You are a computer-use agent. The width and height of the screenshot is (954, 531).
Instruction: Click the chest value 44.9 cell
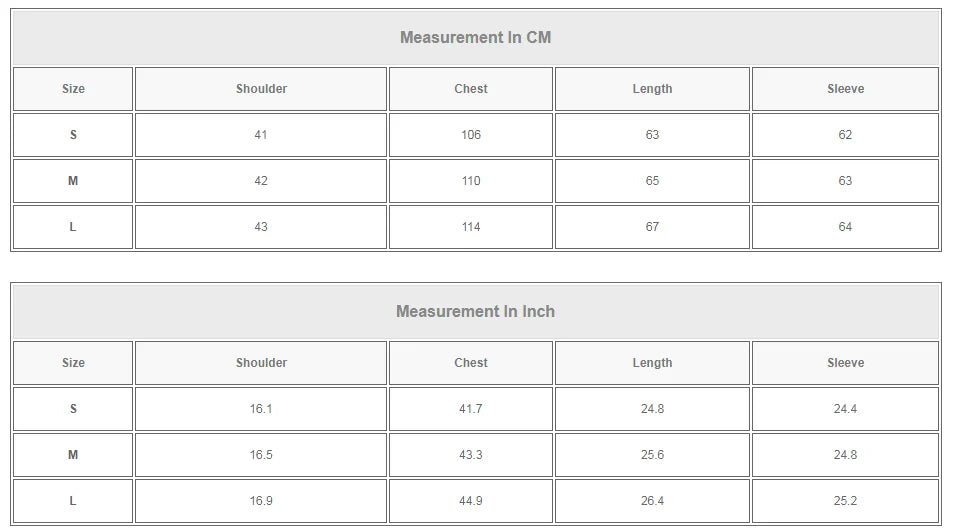tap(471, 501)
